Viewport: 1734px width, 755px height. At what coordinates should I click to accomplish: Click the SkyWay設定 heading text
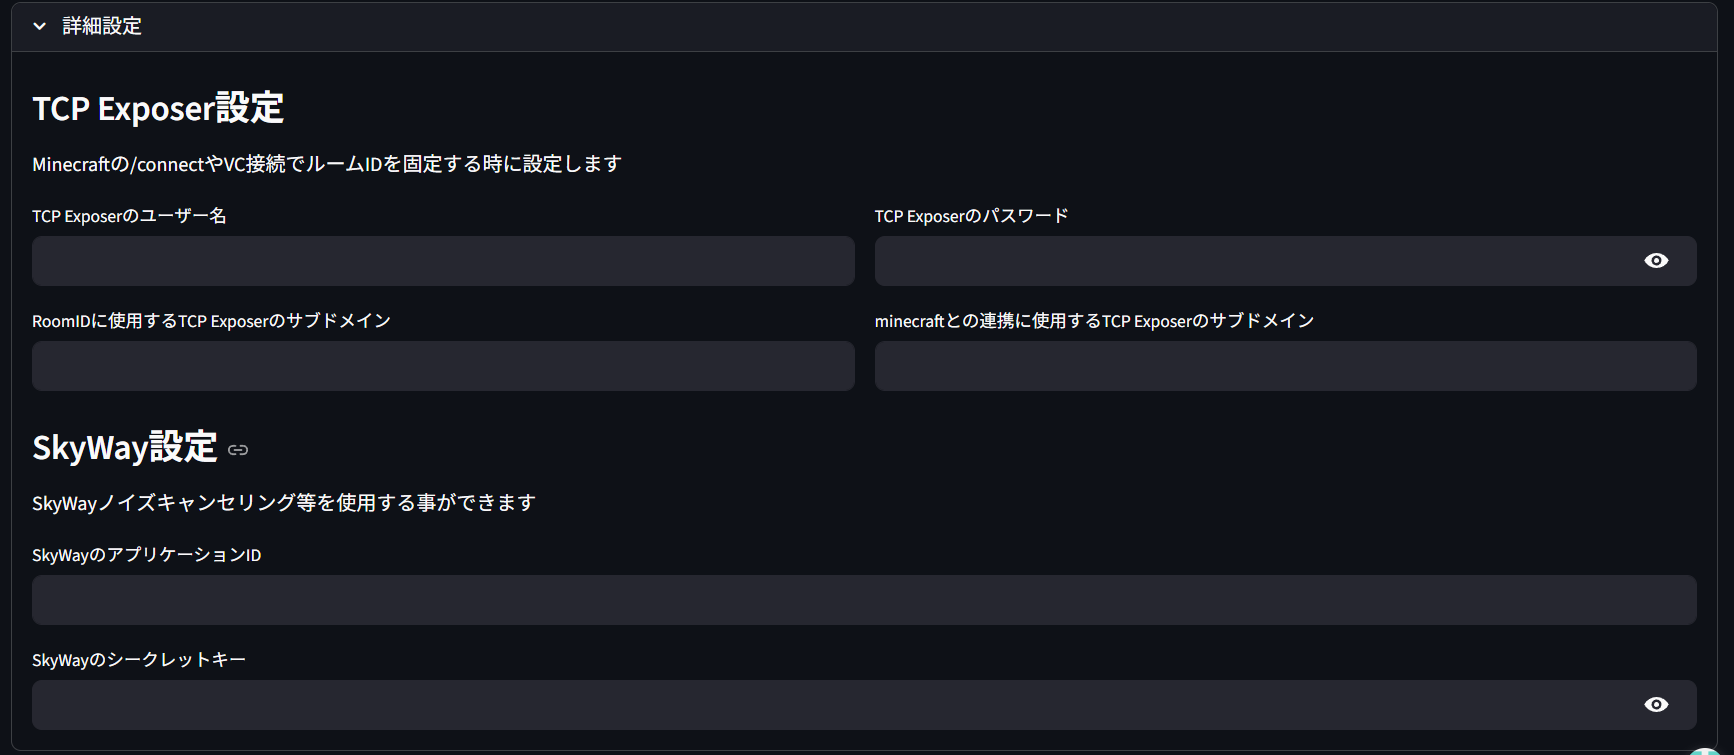coord(125,448)
